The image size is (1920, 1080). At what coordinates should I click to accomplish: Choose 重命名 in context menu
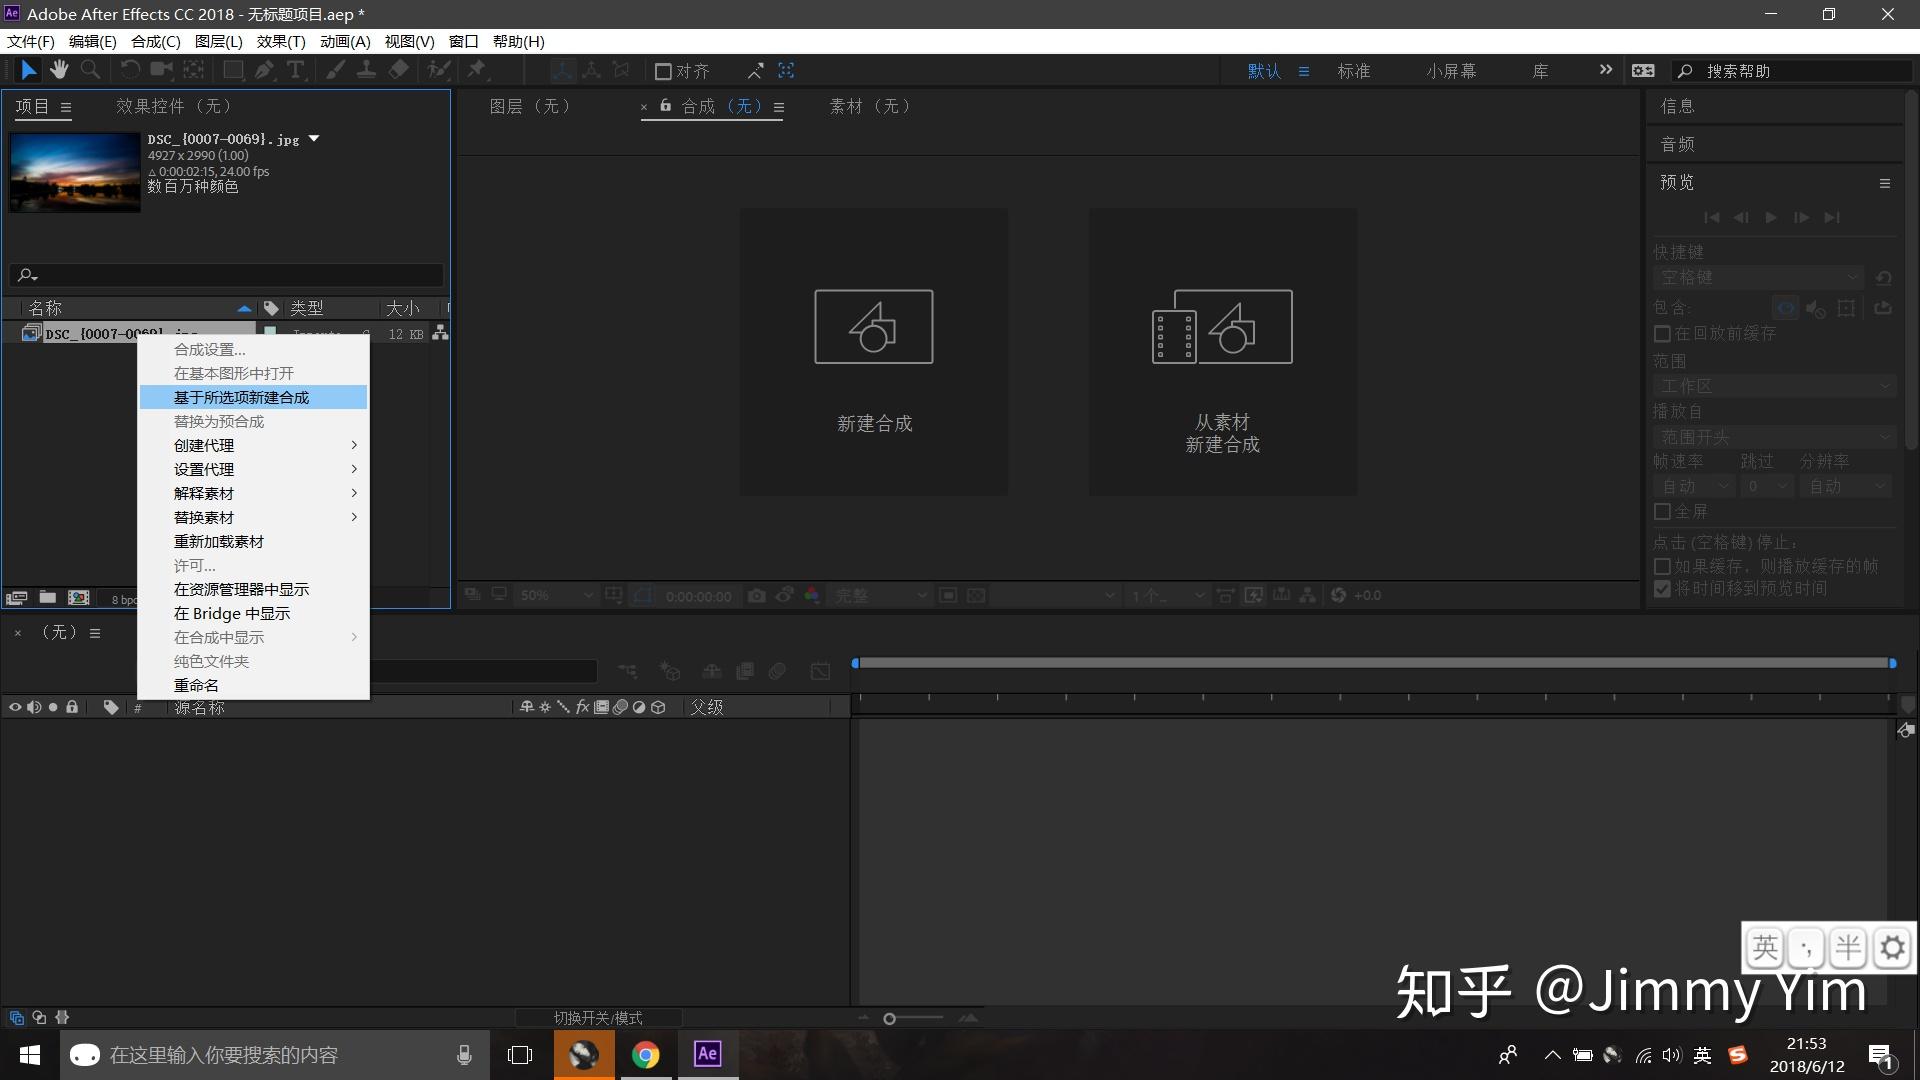click(254, 685)
